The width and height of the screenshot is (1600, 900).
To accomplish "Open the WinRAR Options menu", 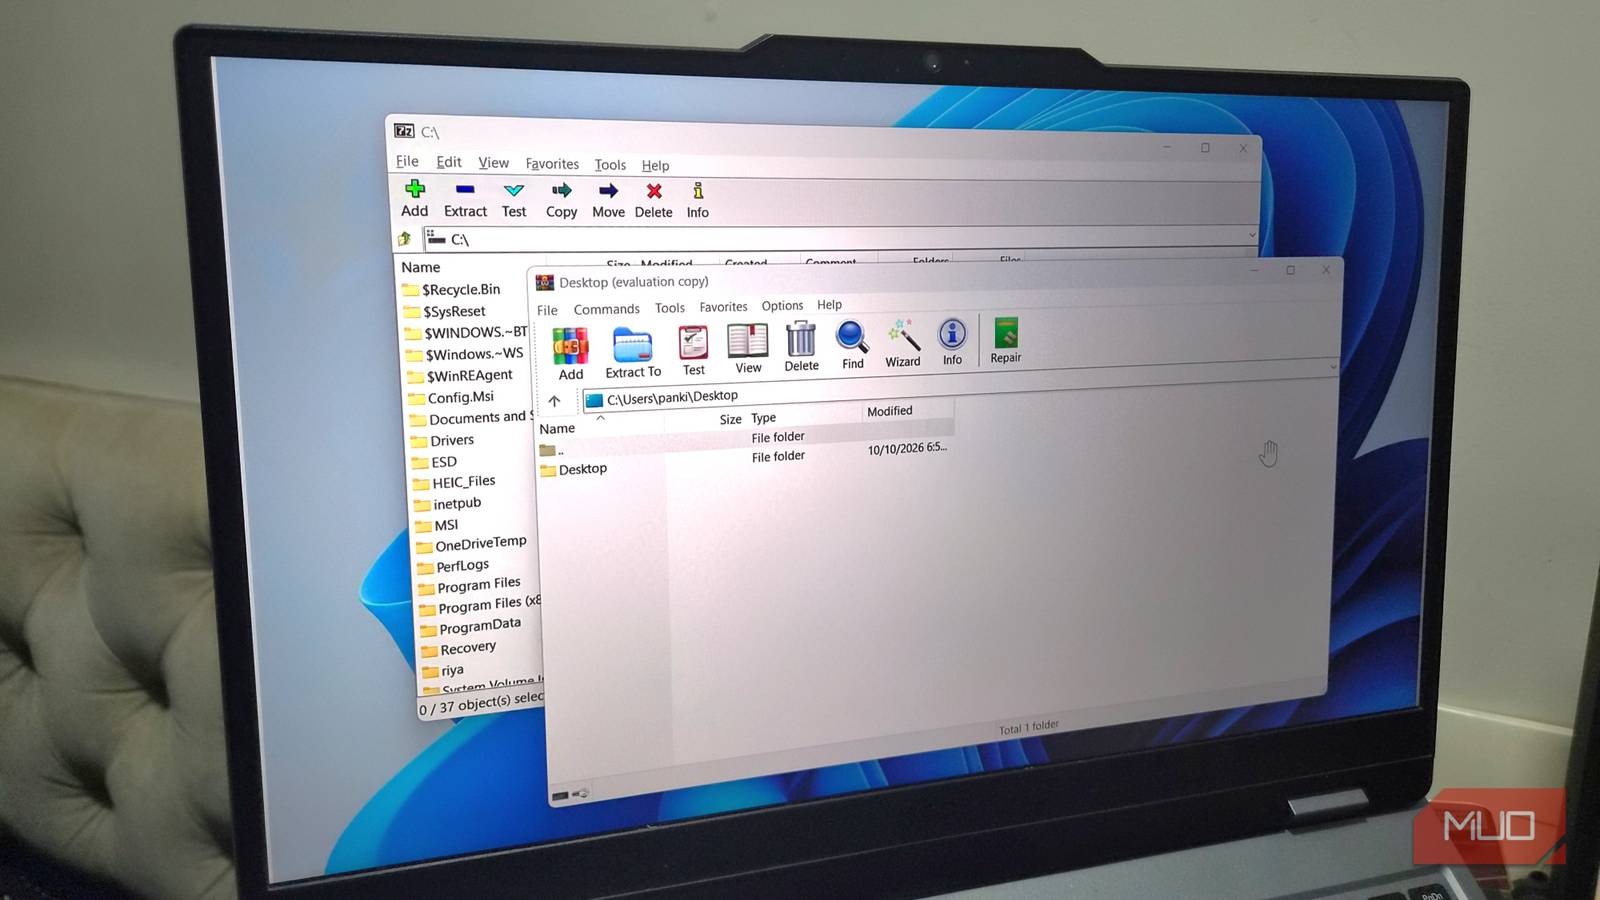I will point(782,306).
